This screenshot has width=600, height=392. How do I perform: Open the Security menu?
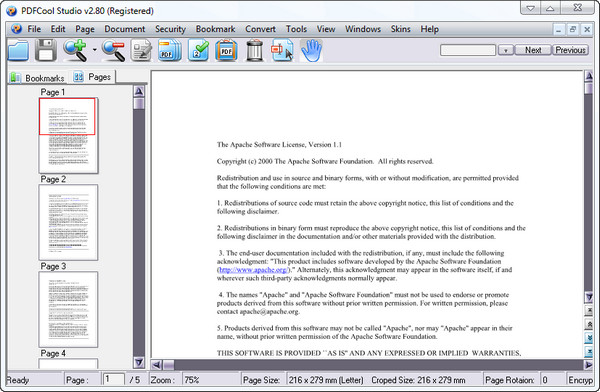click(x=170, y=29)
